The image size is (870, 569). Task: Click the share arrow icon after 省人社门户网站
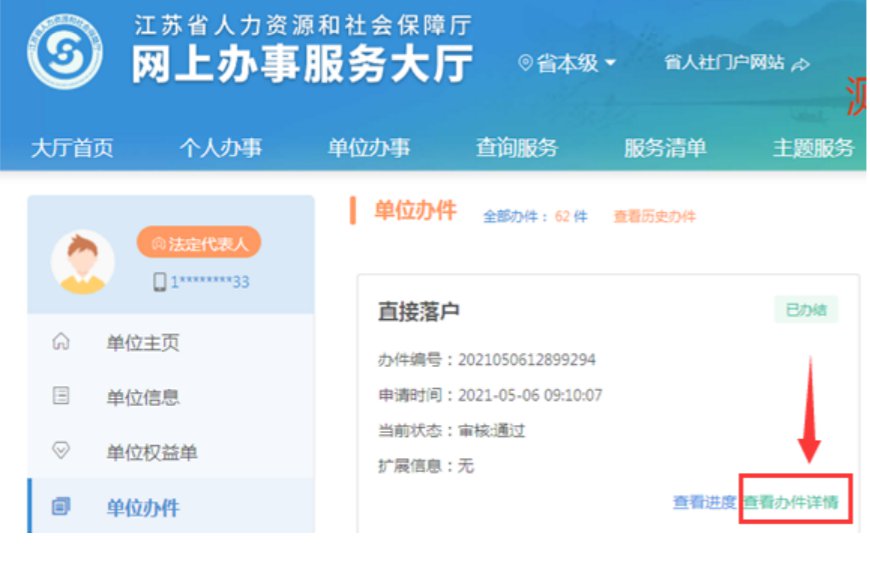(800, 64)
